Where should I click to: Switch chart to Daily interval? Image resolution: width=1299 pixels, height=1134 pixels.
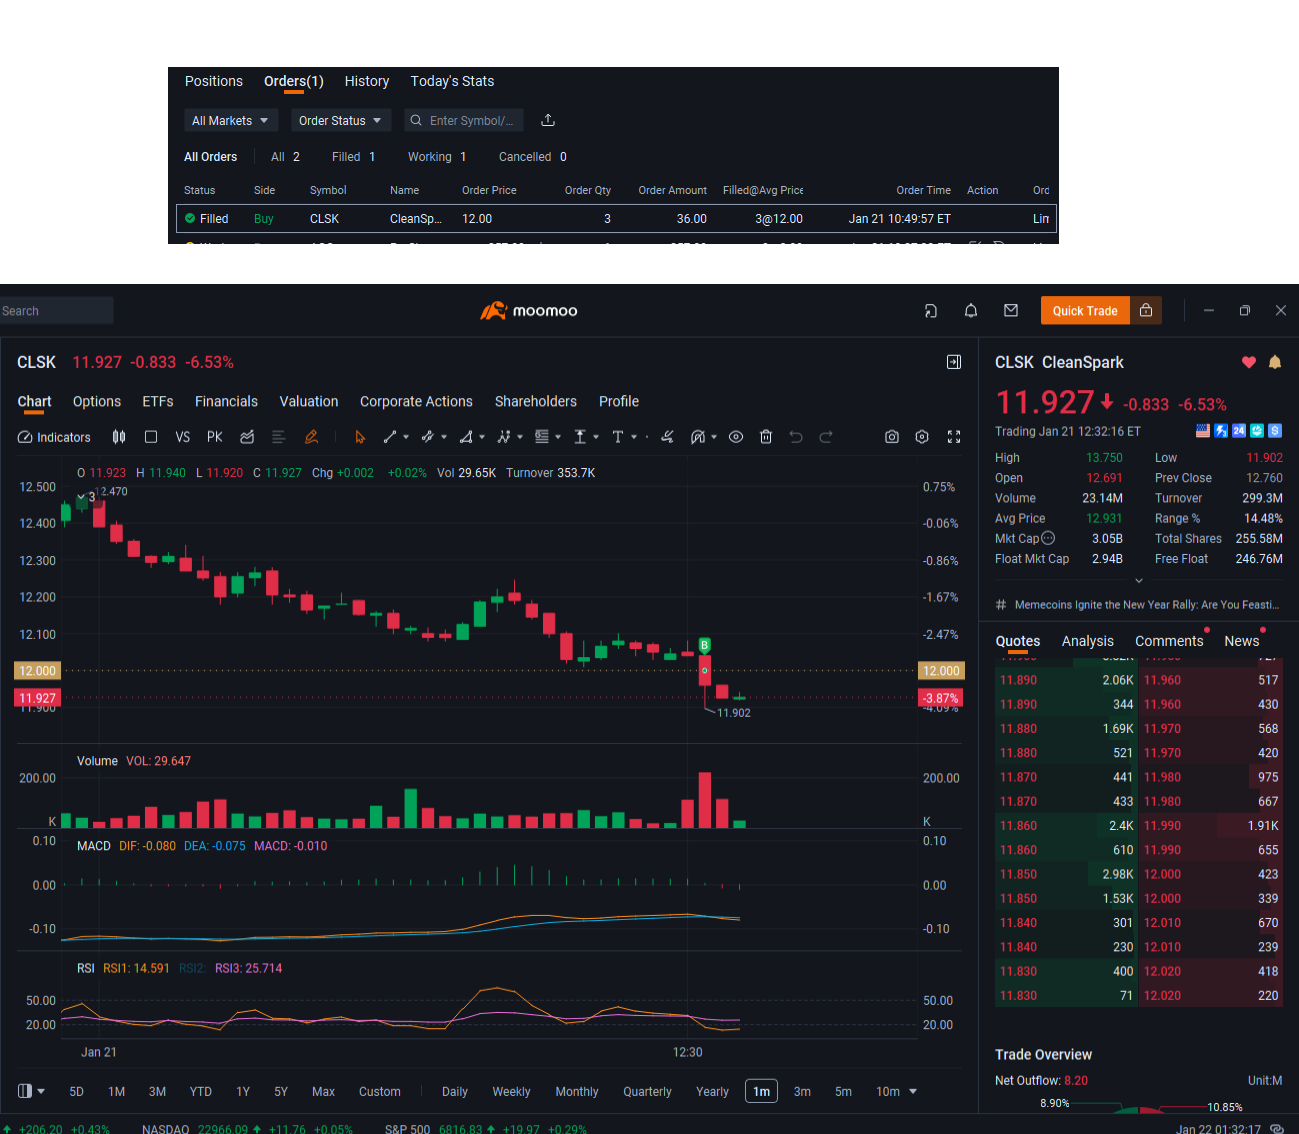pyautogui.click(x=455, y=1091)
